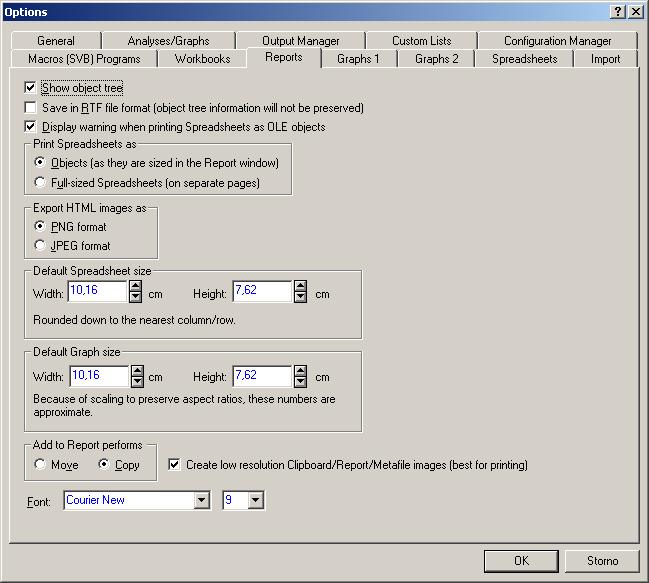Click the Spreadsheet Height input field
649x583 pixels.
coord(262,291)
